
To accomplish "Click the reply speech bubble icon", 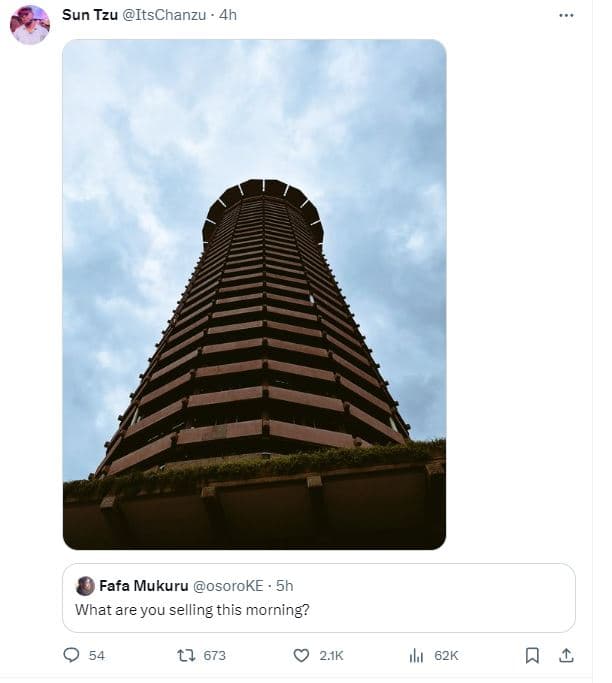I will tap(71, 655).
